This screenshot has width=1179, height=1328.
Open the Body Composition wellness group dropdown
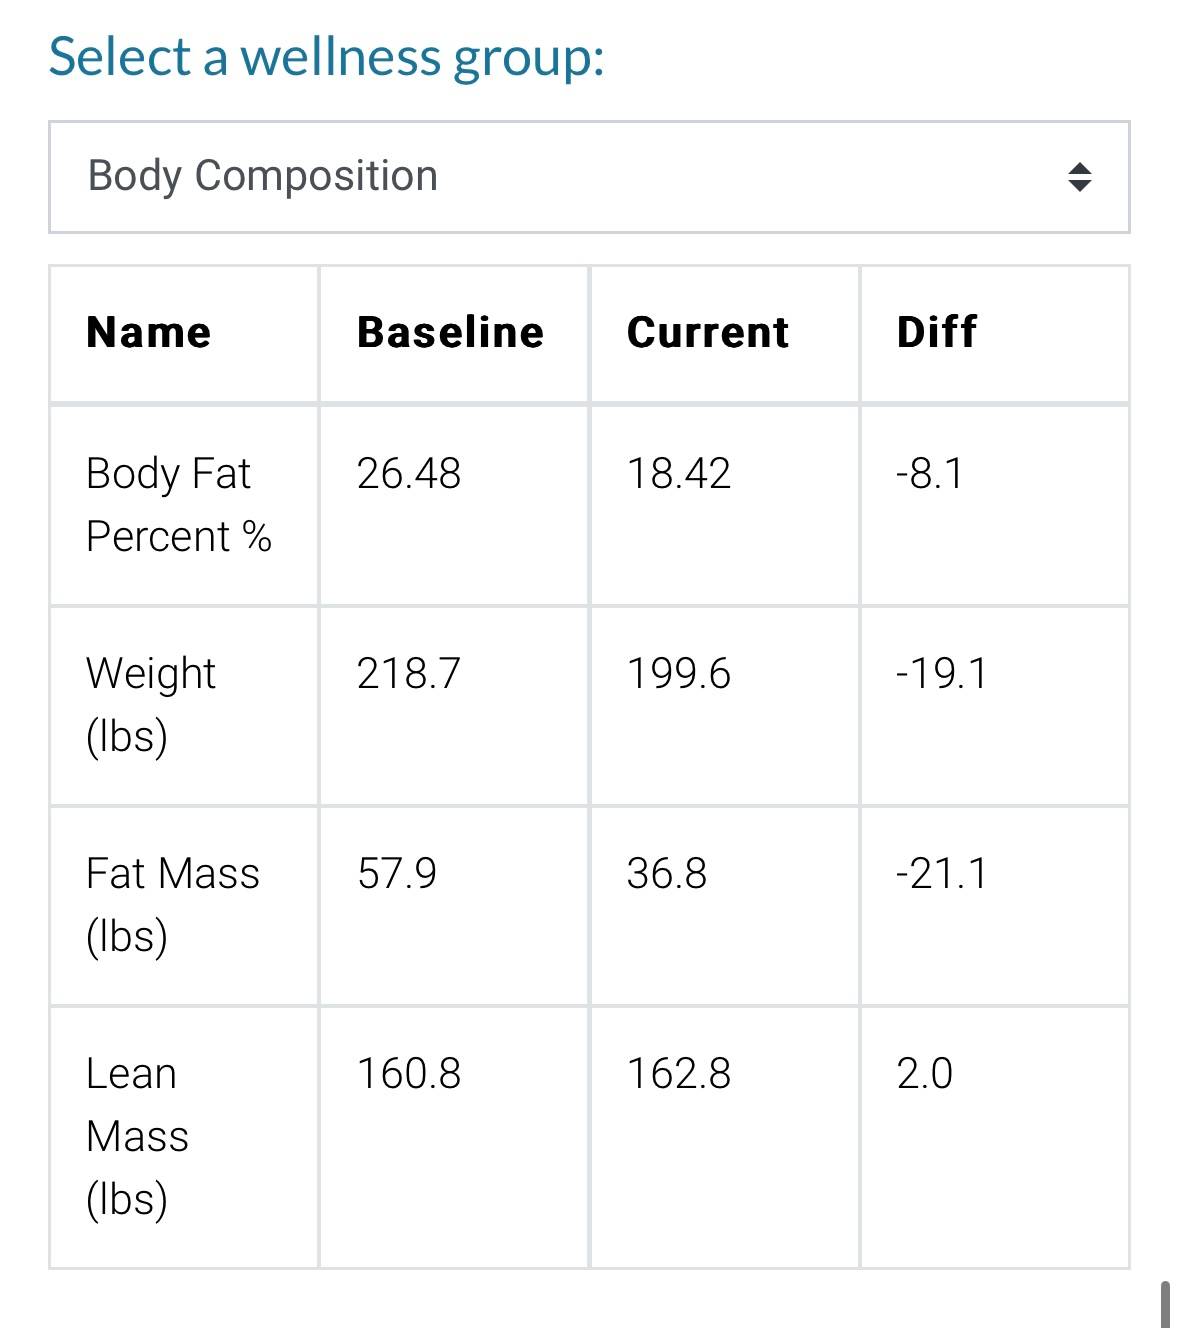click(x=588, y=177)
